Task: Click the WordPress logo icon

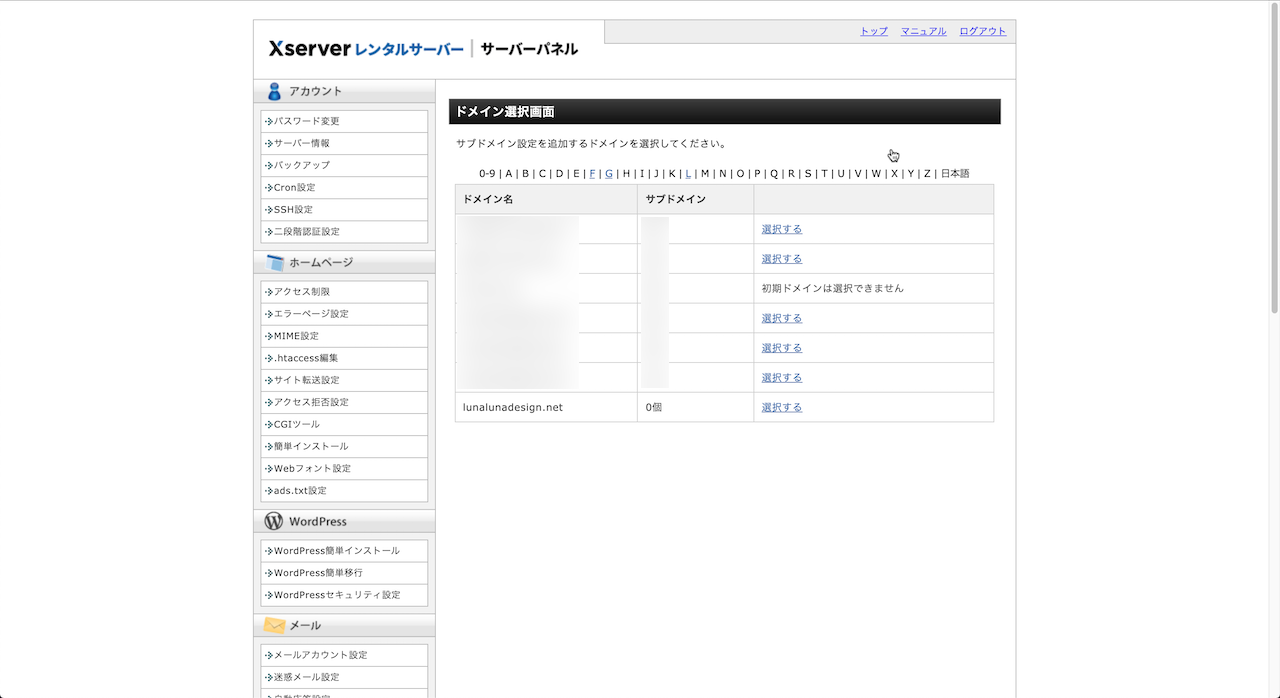Action: click(274, 521)
